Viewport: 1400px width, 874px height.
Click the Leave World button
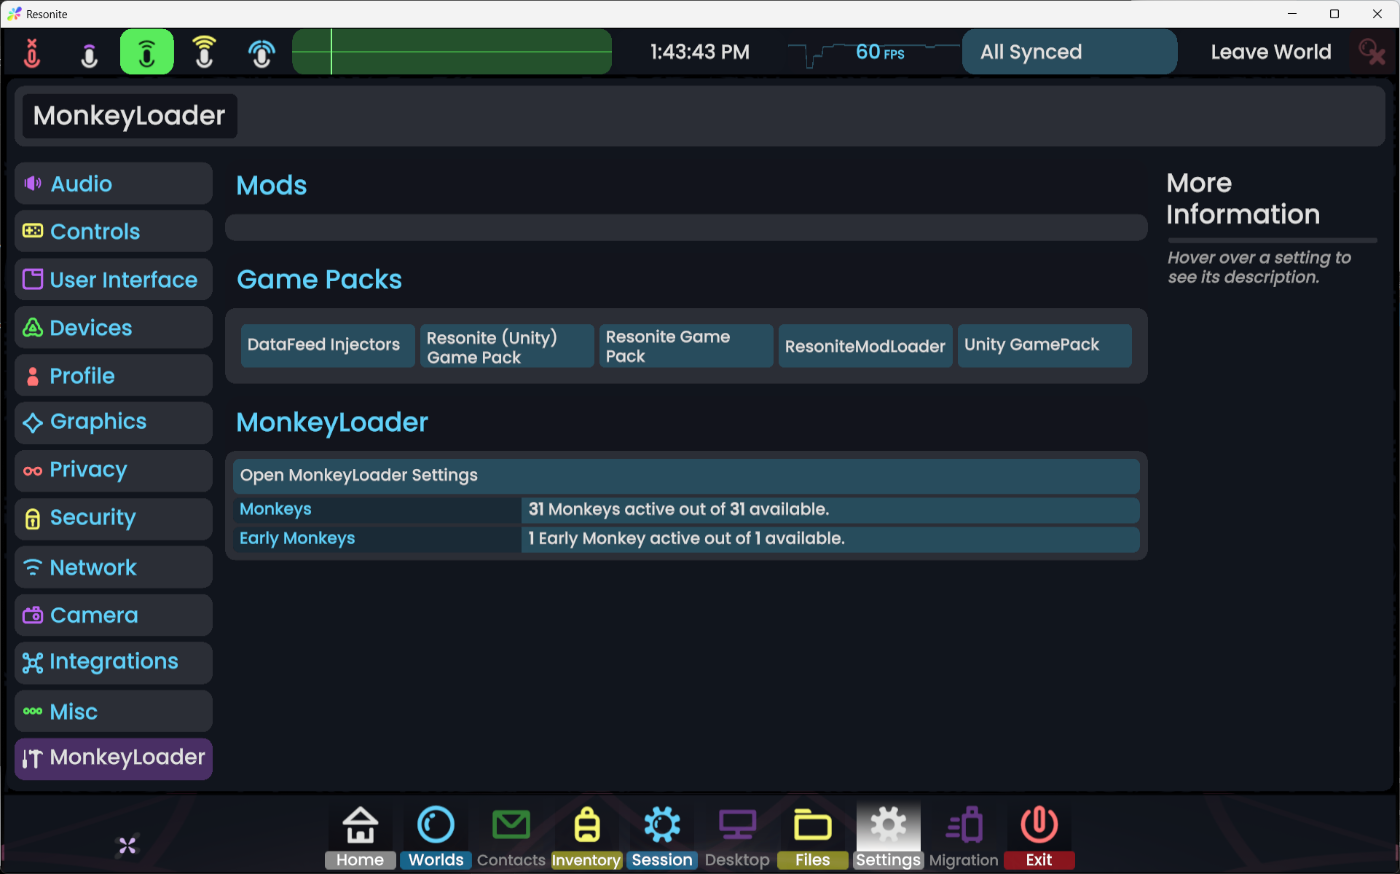click(1271, 52)
